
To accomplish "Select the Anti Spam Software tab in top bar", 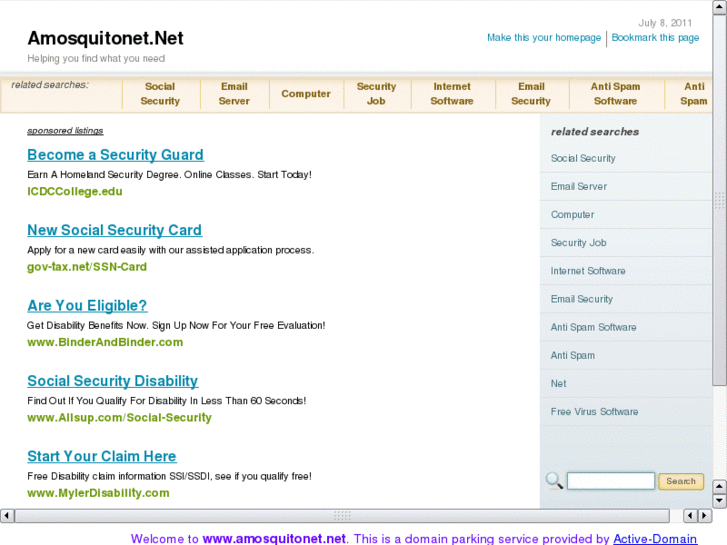I will click(x=615, y=94).
